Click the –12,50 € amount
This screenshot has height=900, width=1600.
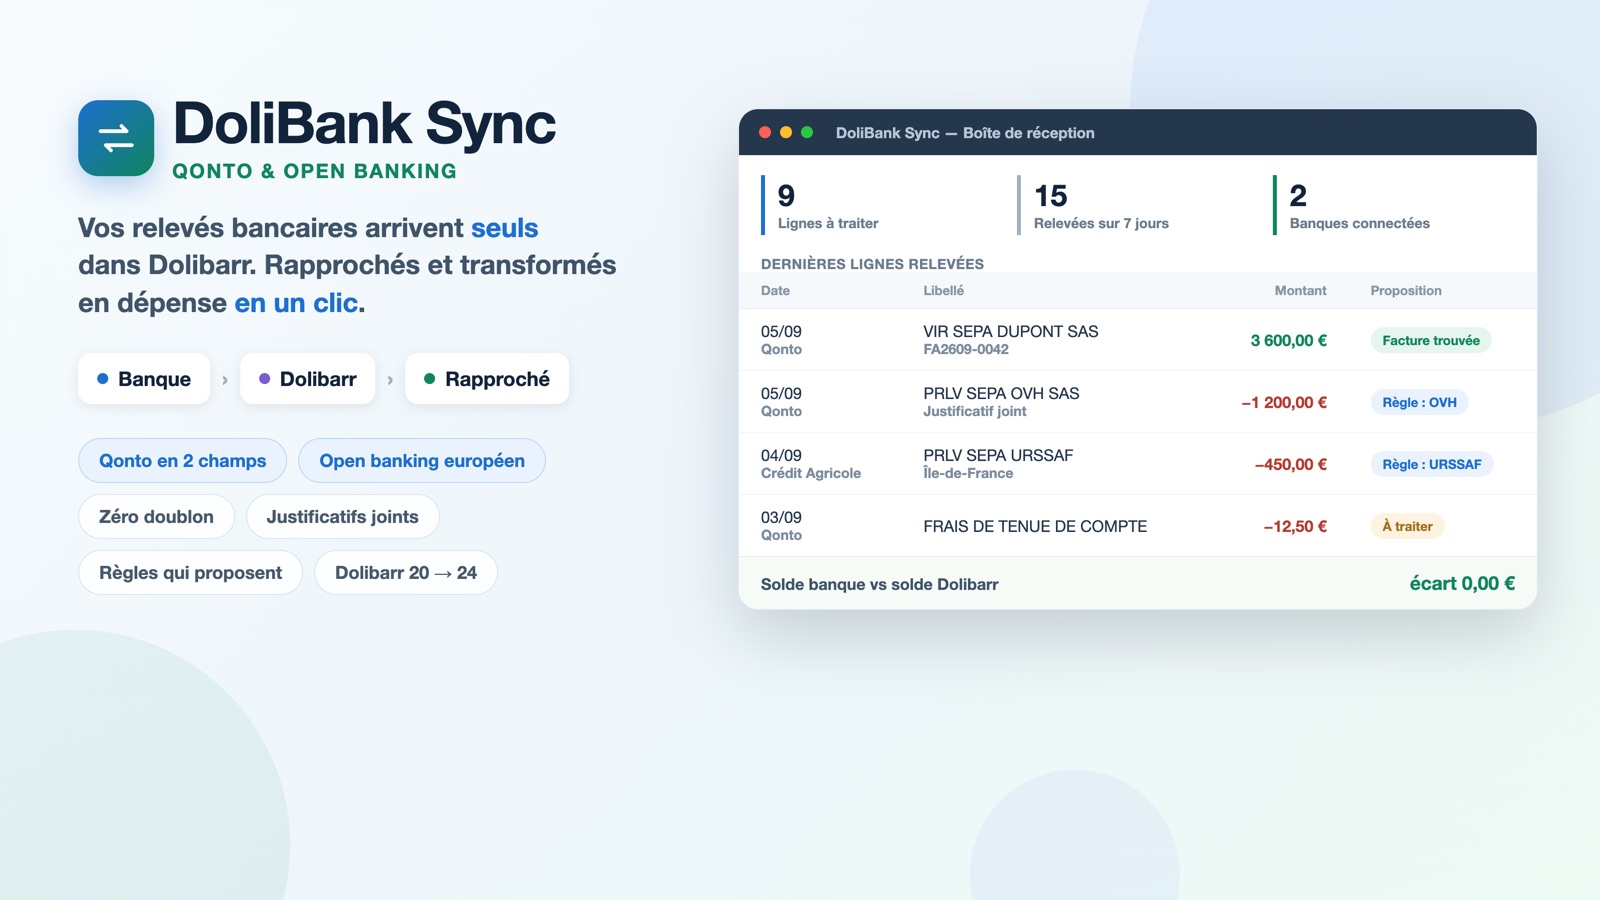tap(1295, 527)
